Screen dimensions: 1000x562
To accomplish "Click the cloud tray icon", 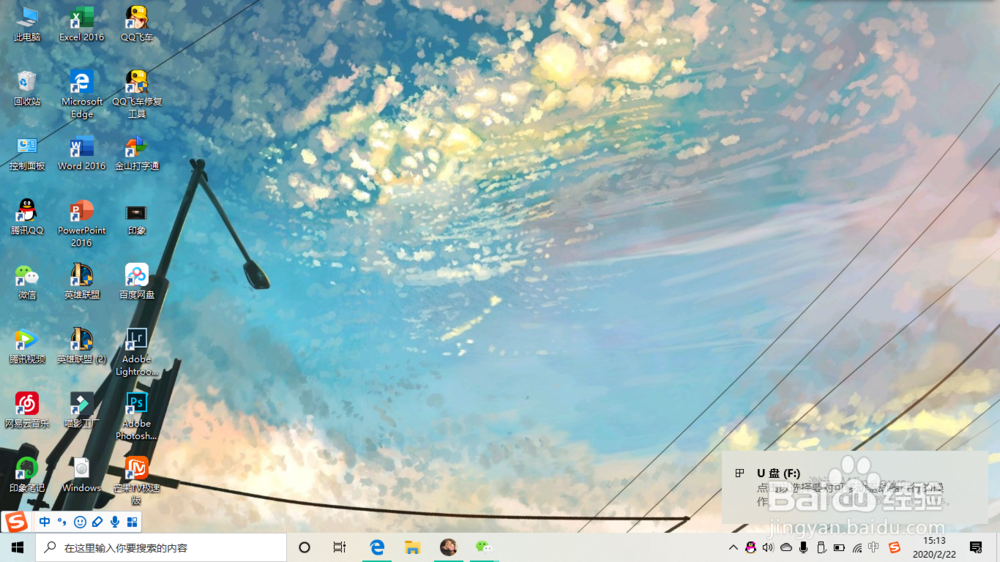I will click(x=786, y=547).
